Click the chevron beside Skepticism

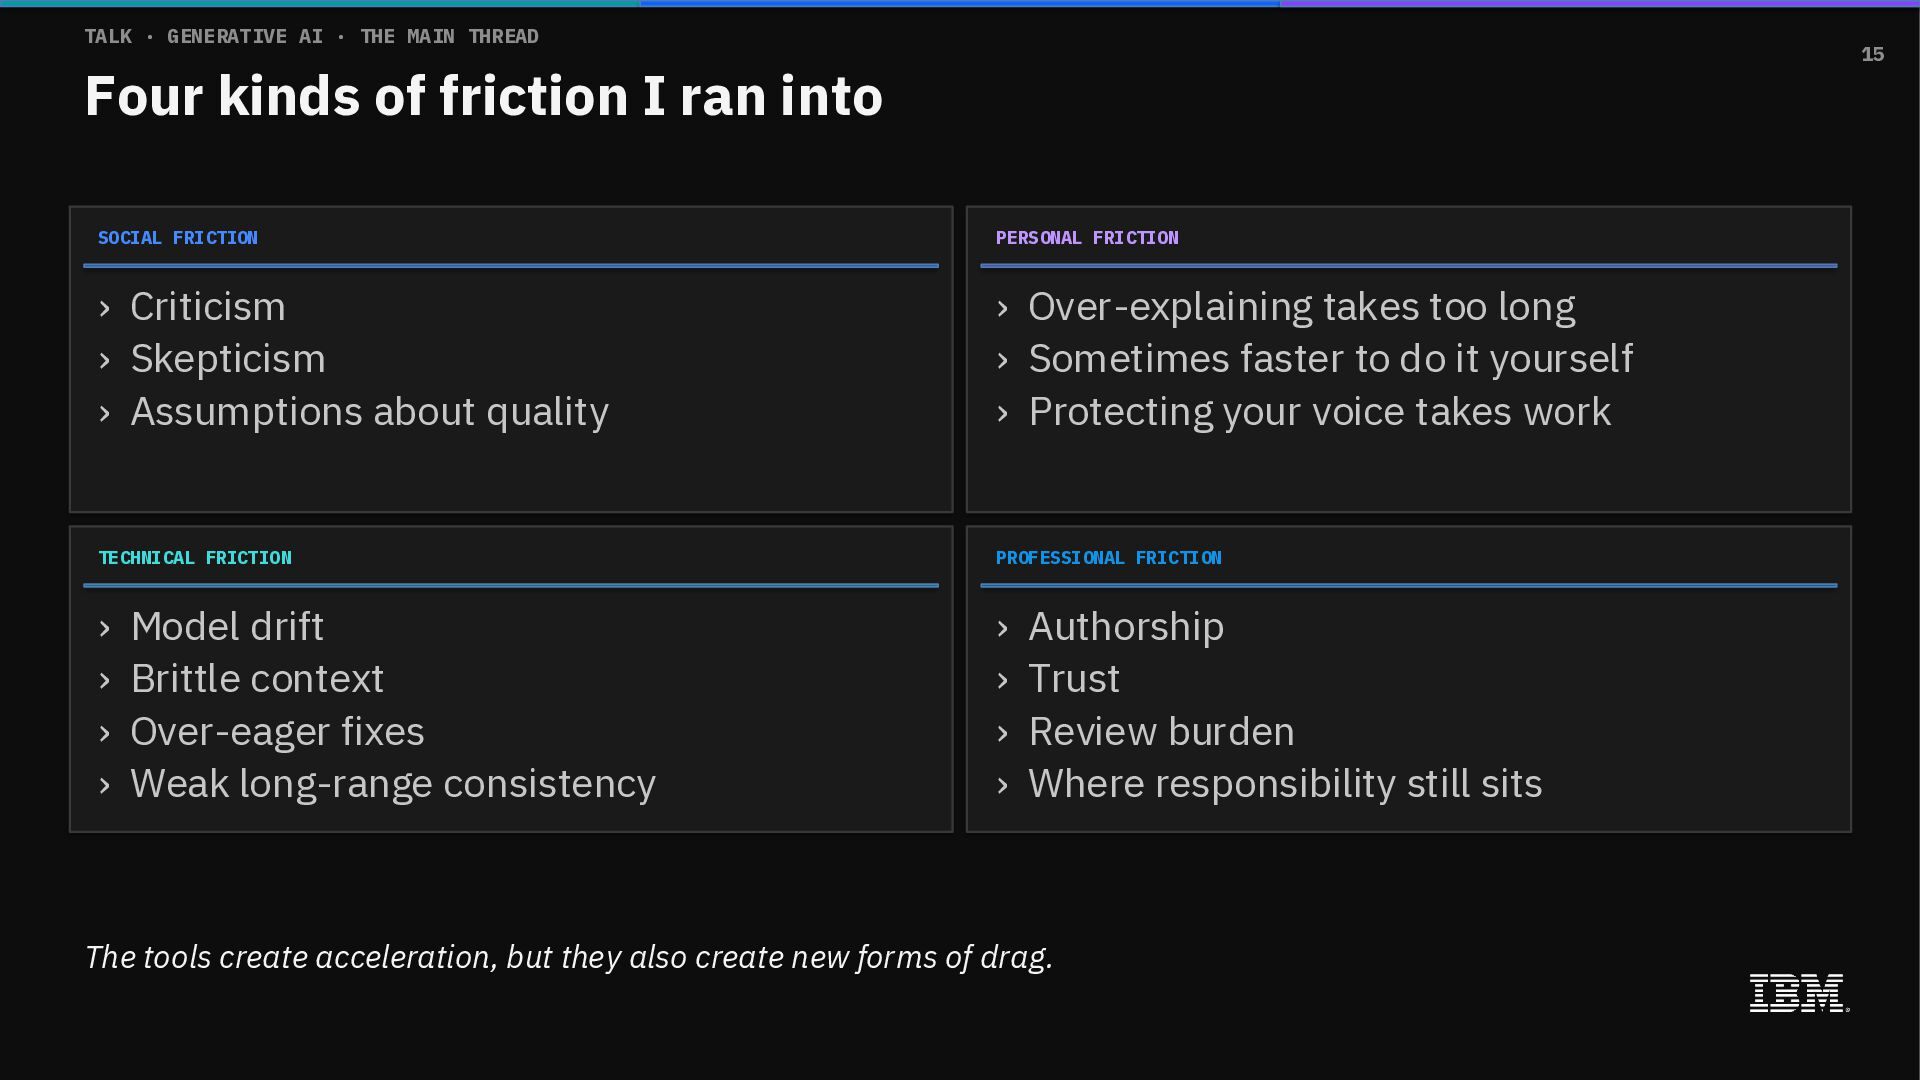(105, 360)
